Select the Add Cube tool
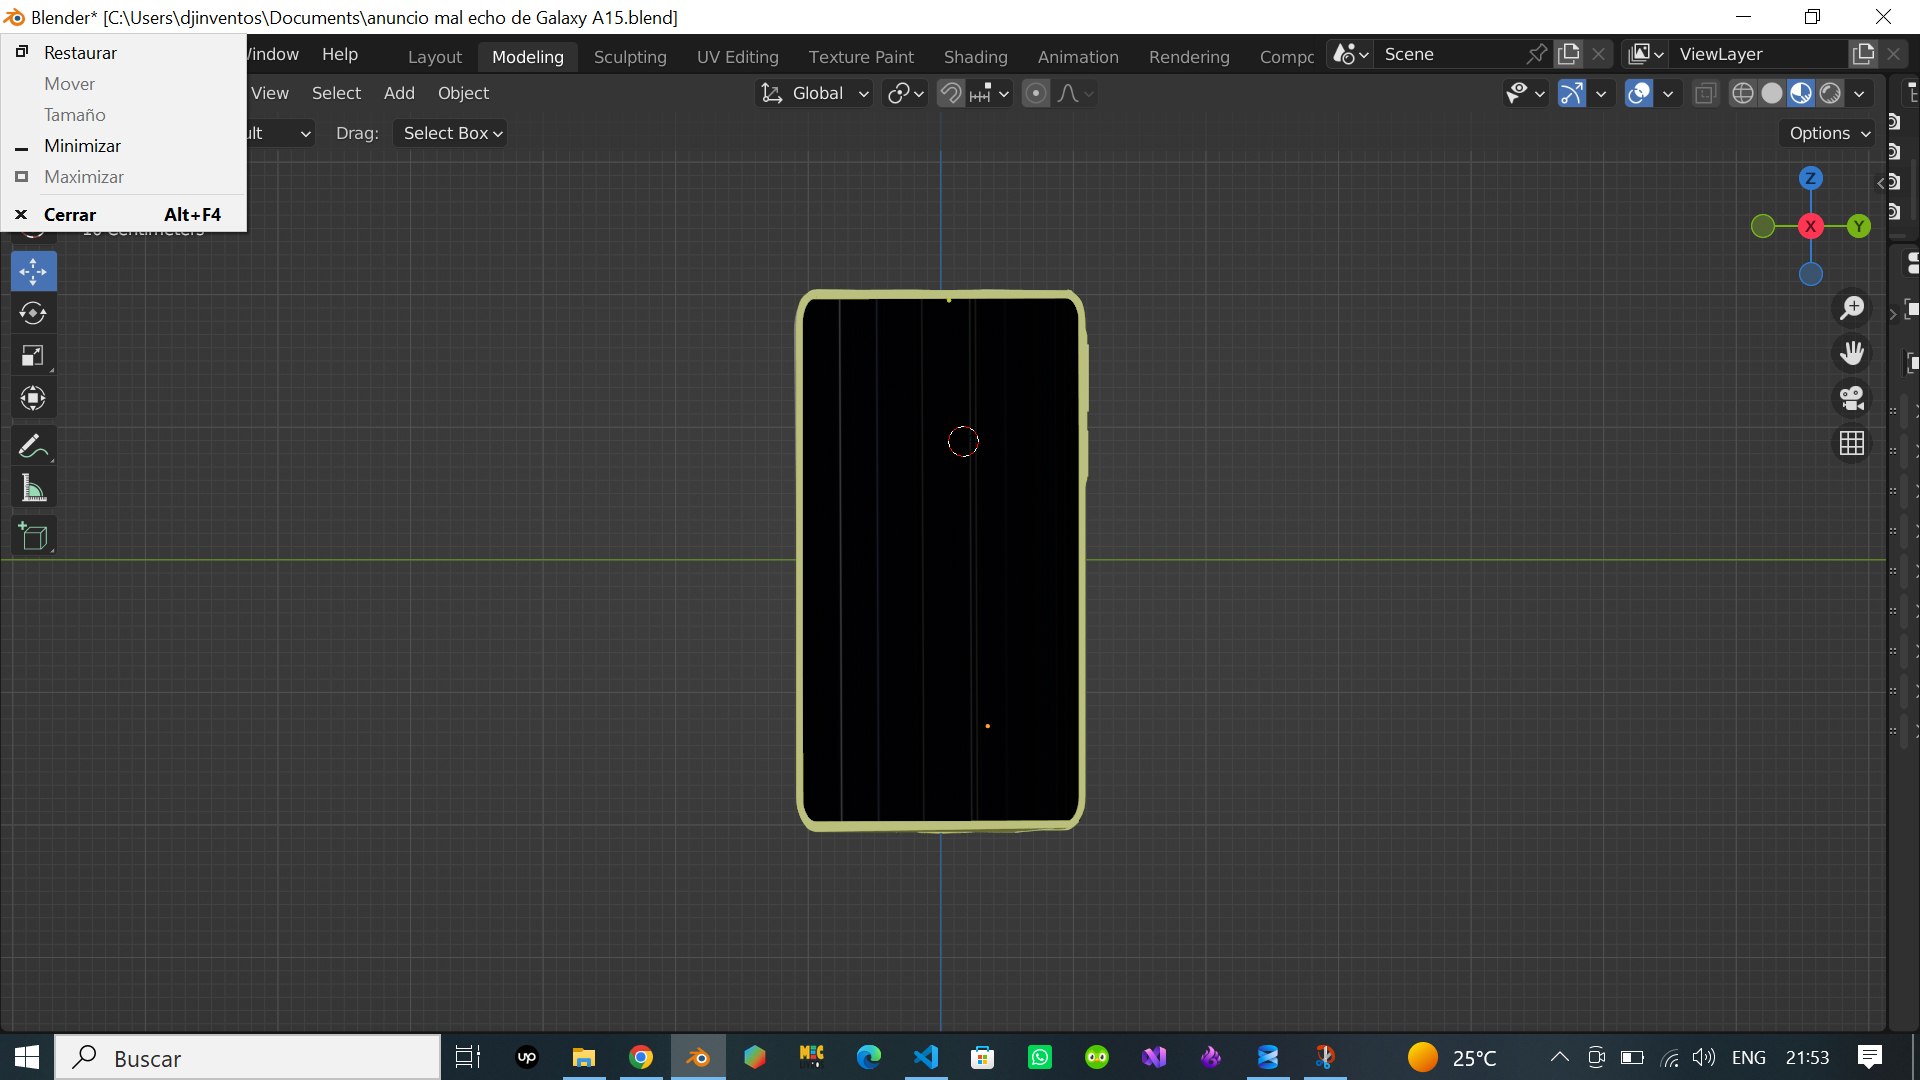The height and width of the screenshot is (1080, 1920). [x=33, y=536]
